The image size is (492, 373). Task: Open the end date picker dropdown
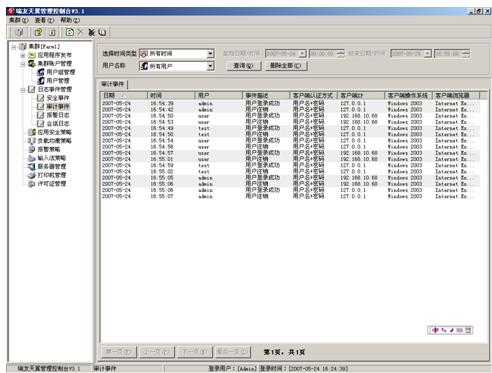[428, 54]
